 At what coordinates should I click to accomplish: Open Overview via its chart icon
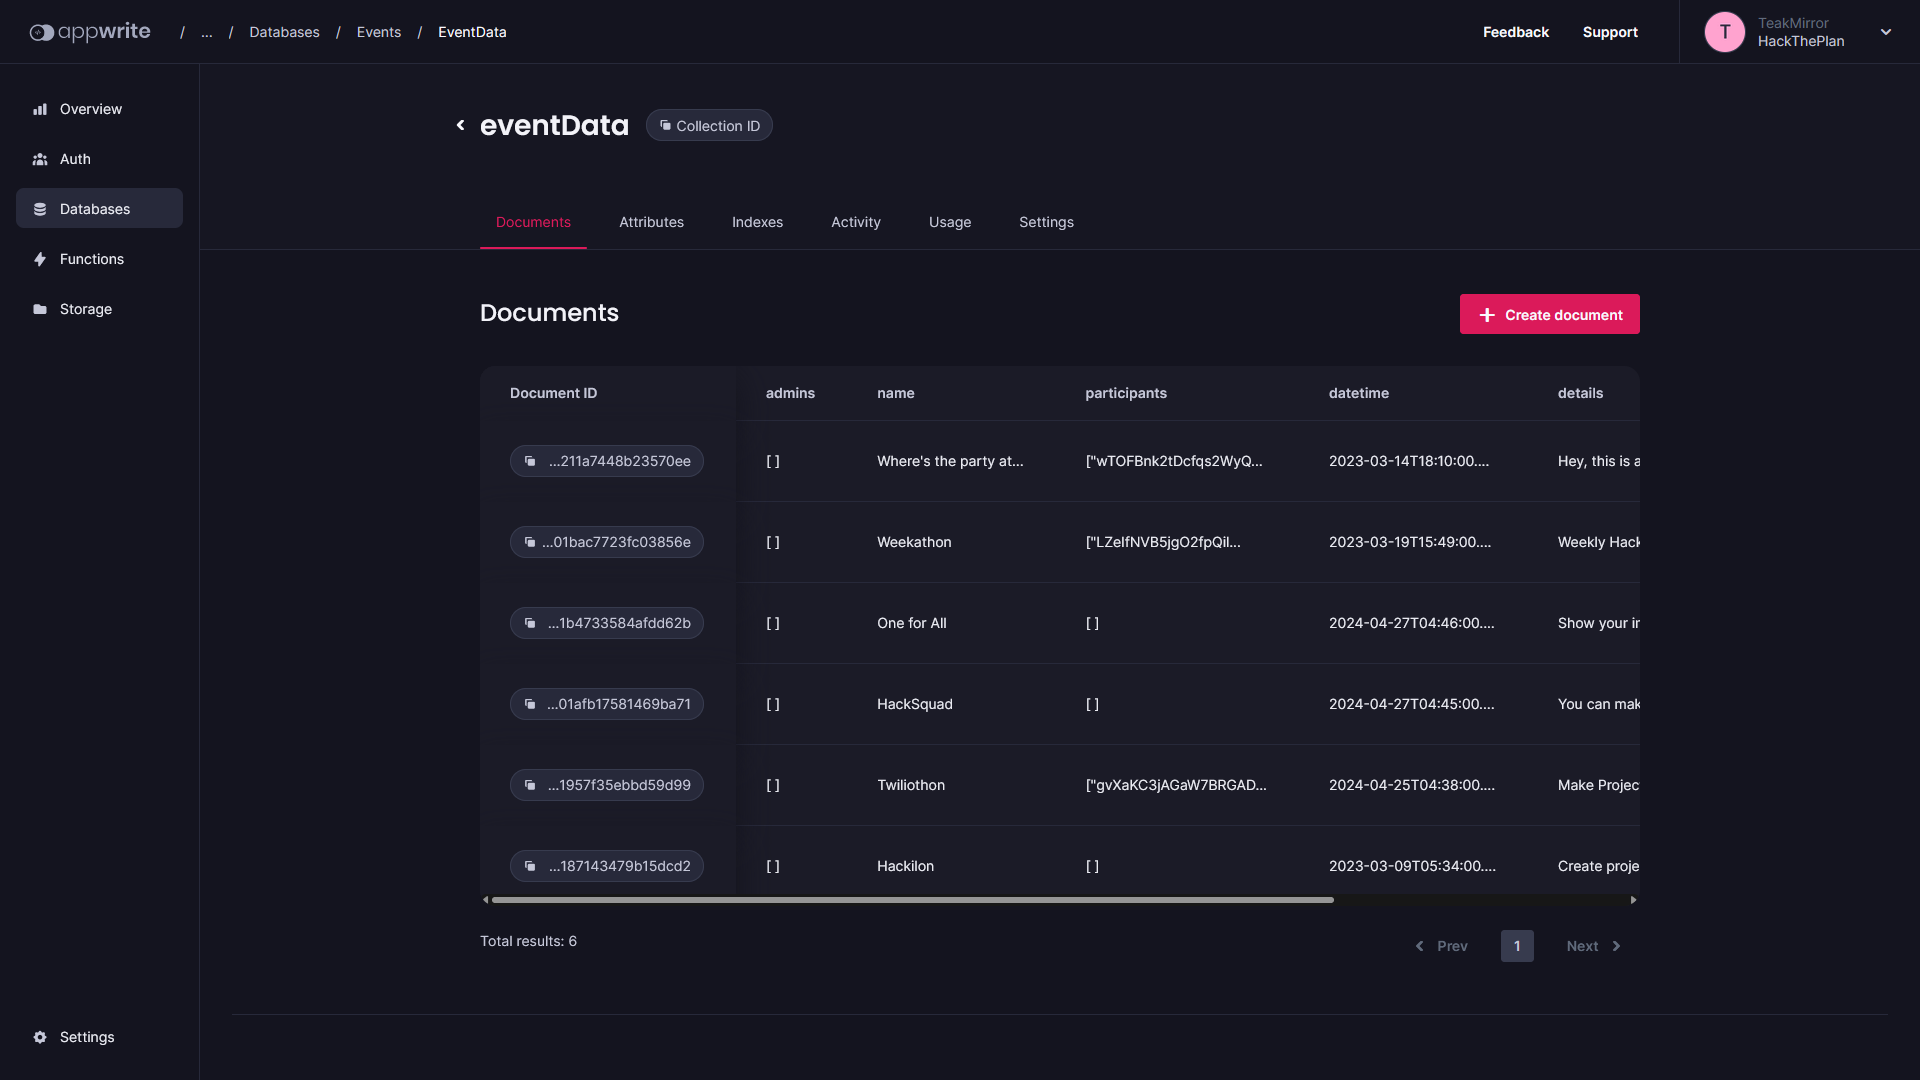(x=40, y=109)
